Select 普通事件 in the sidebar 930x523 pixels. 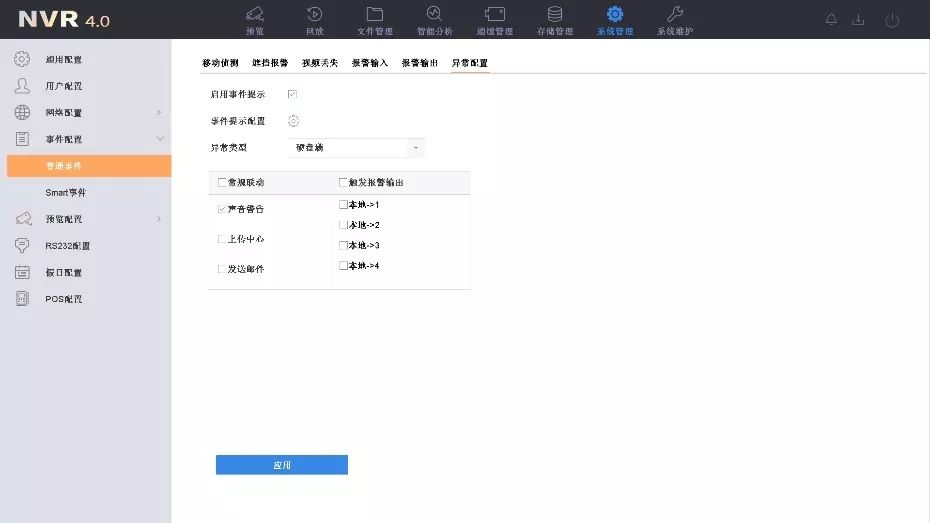[x=89, y=166]
